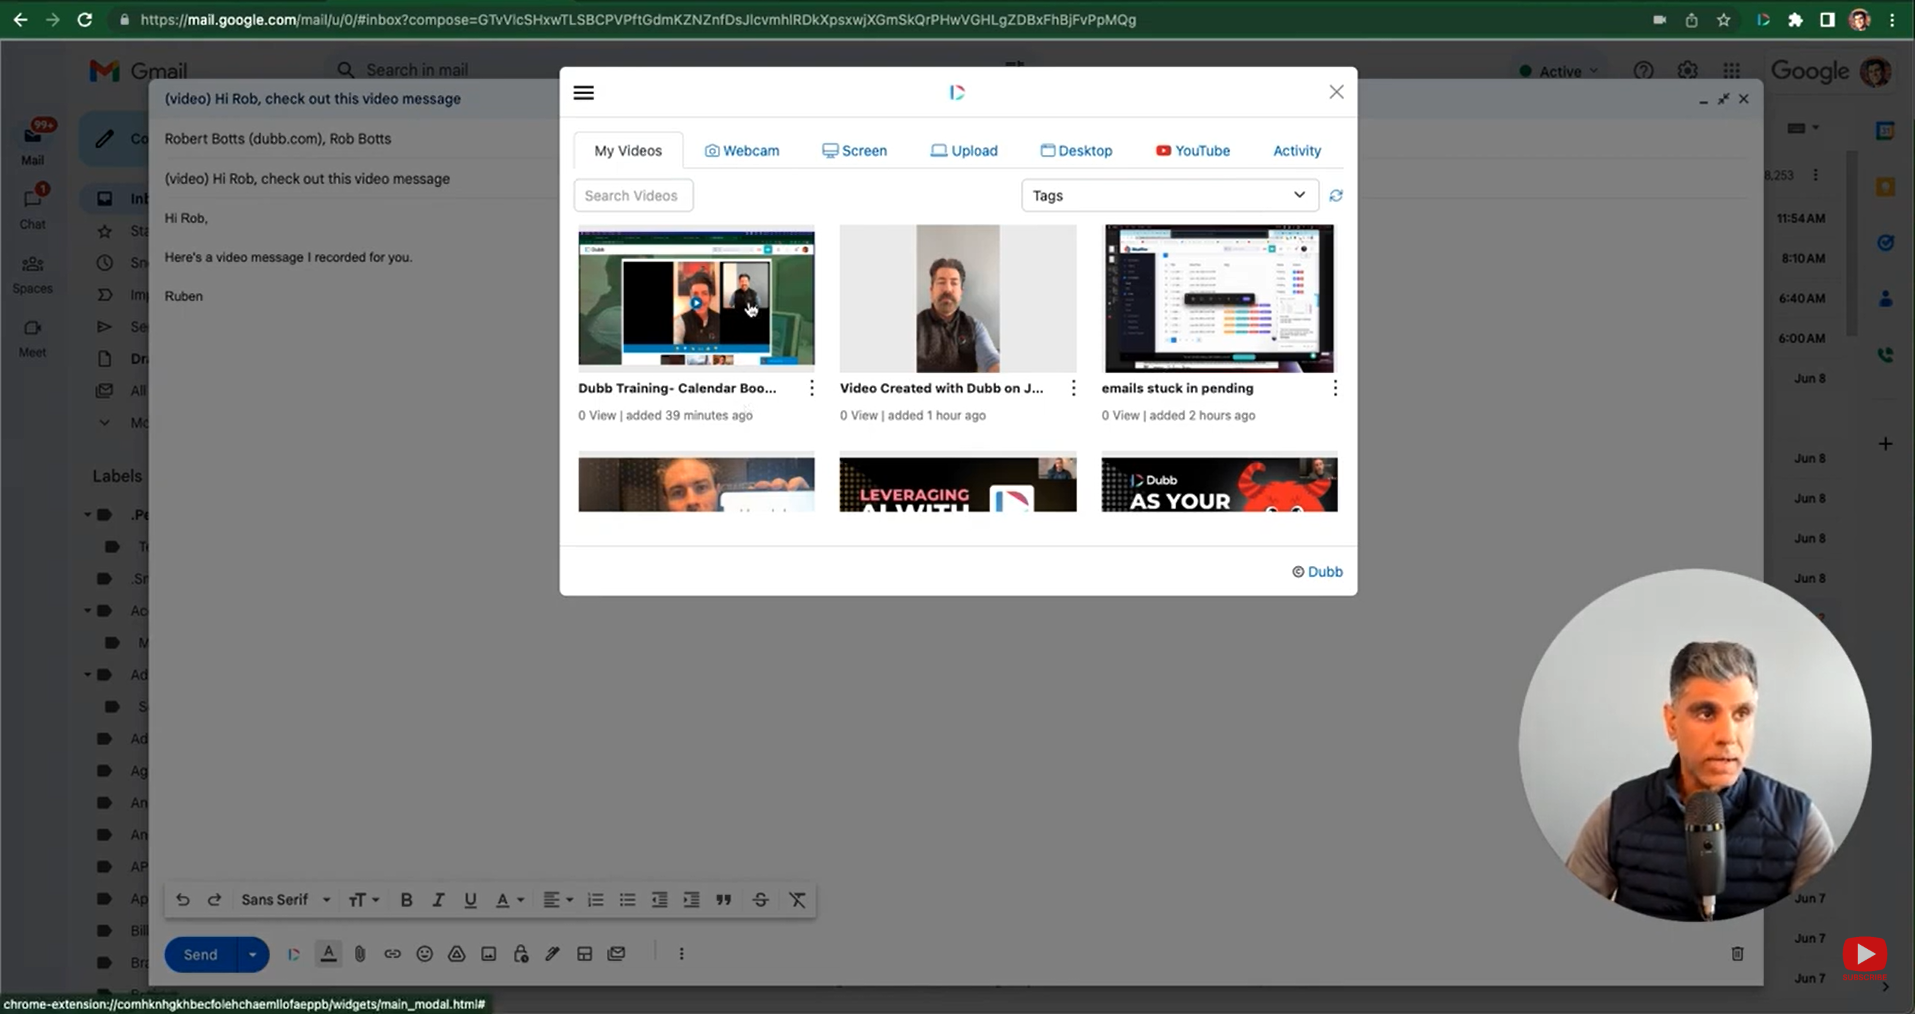
Task: Switch to the Desktop tab
Action: (1076, 151)
